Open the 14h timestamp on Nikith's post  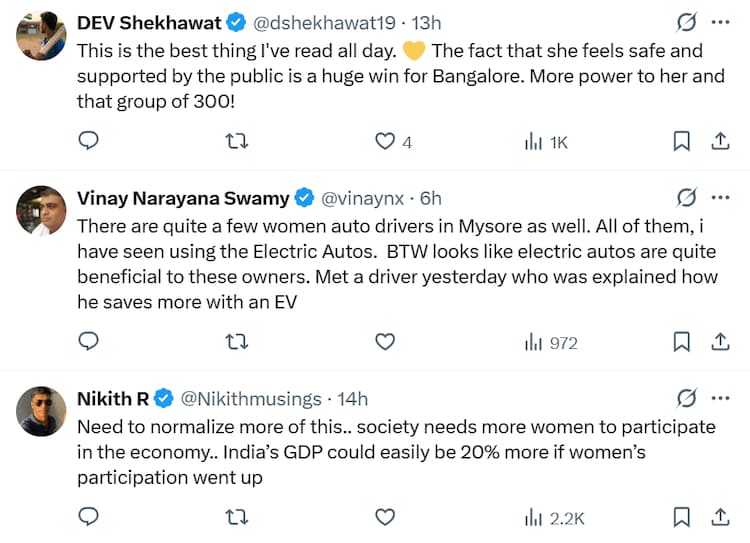[x=352, y=398]
